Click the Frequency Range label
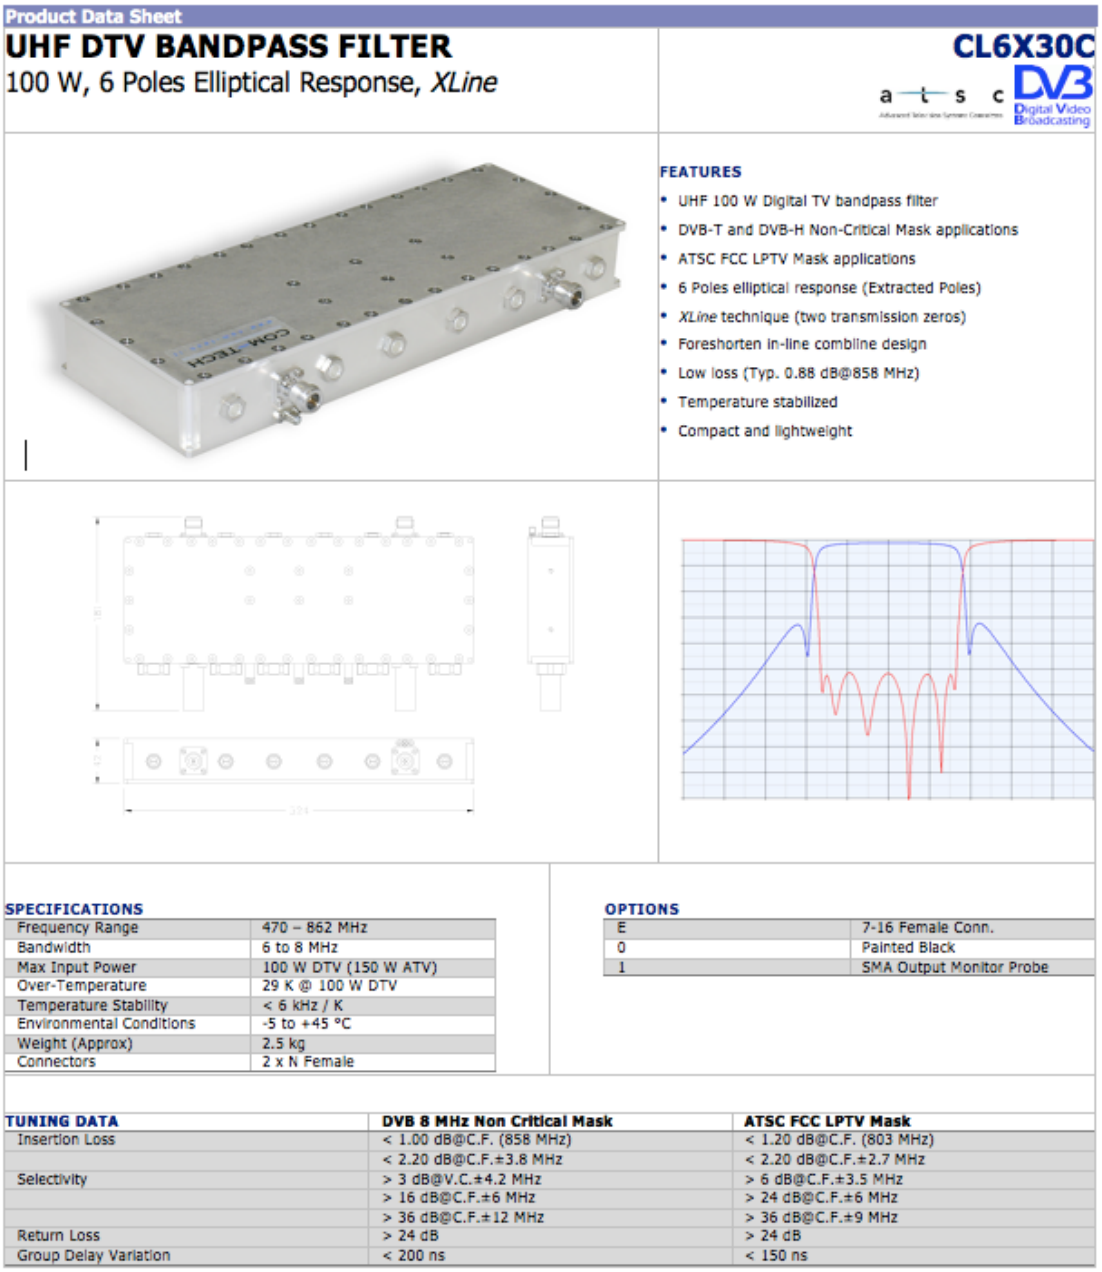1102x1272 pixels. pos(78,928)
